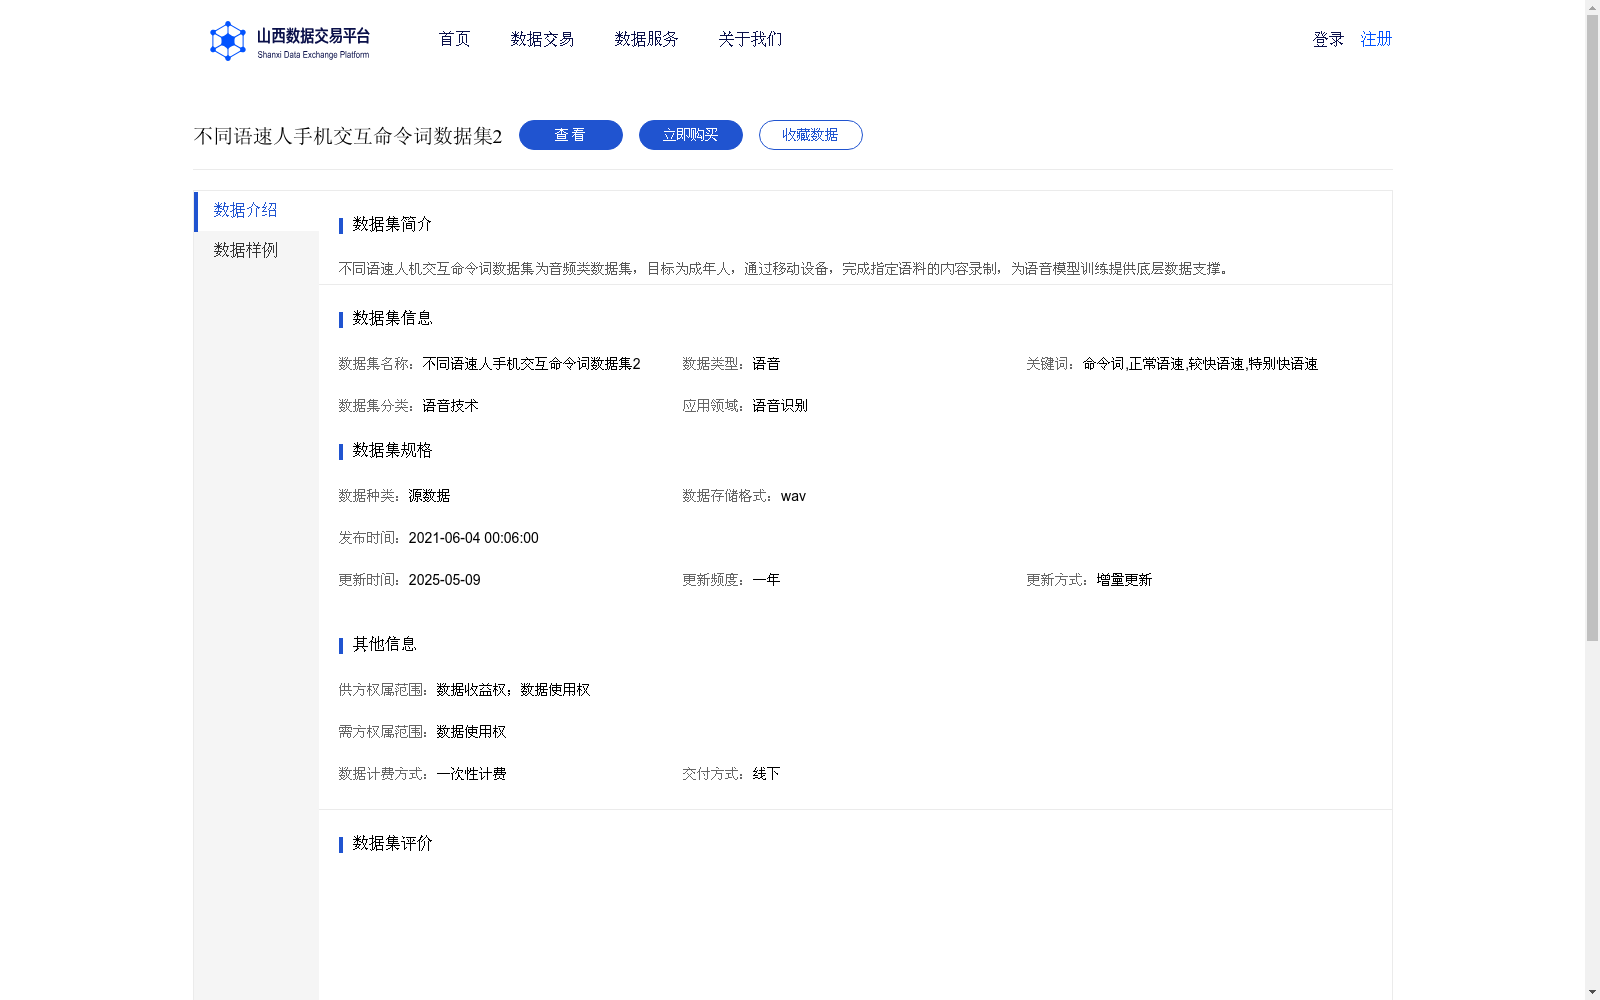
Task: Open the 数据服务 navigation menu
Action: coord(646,39)
